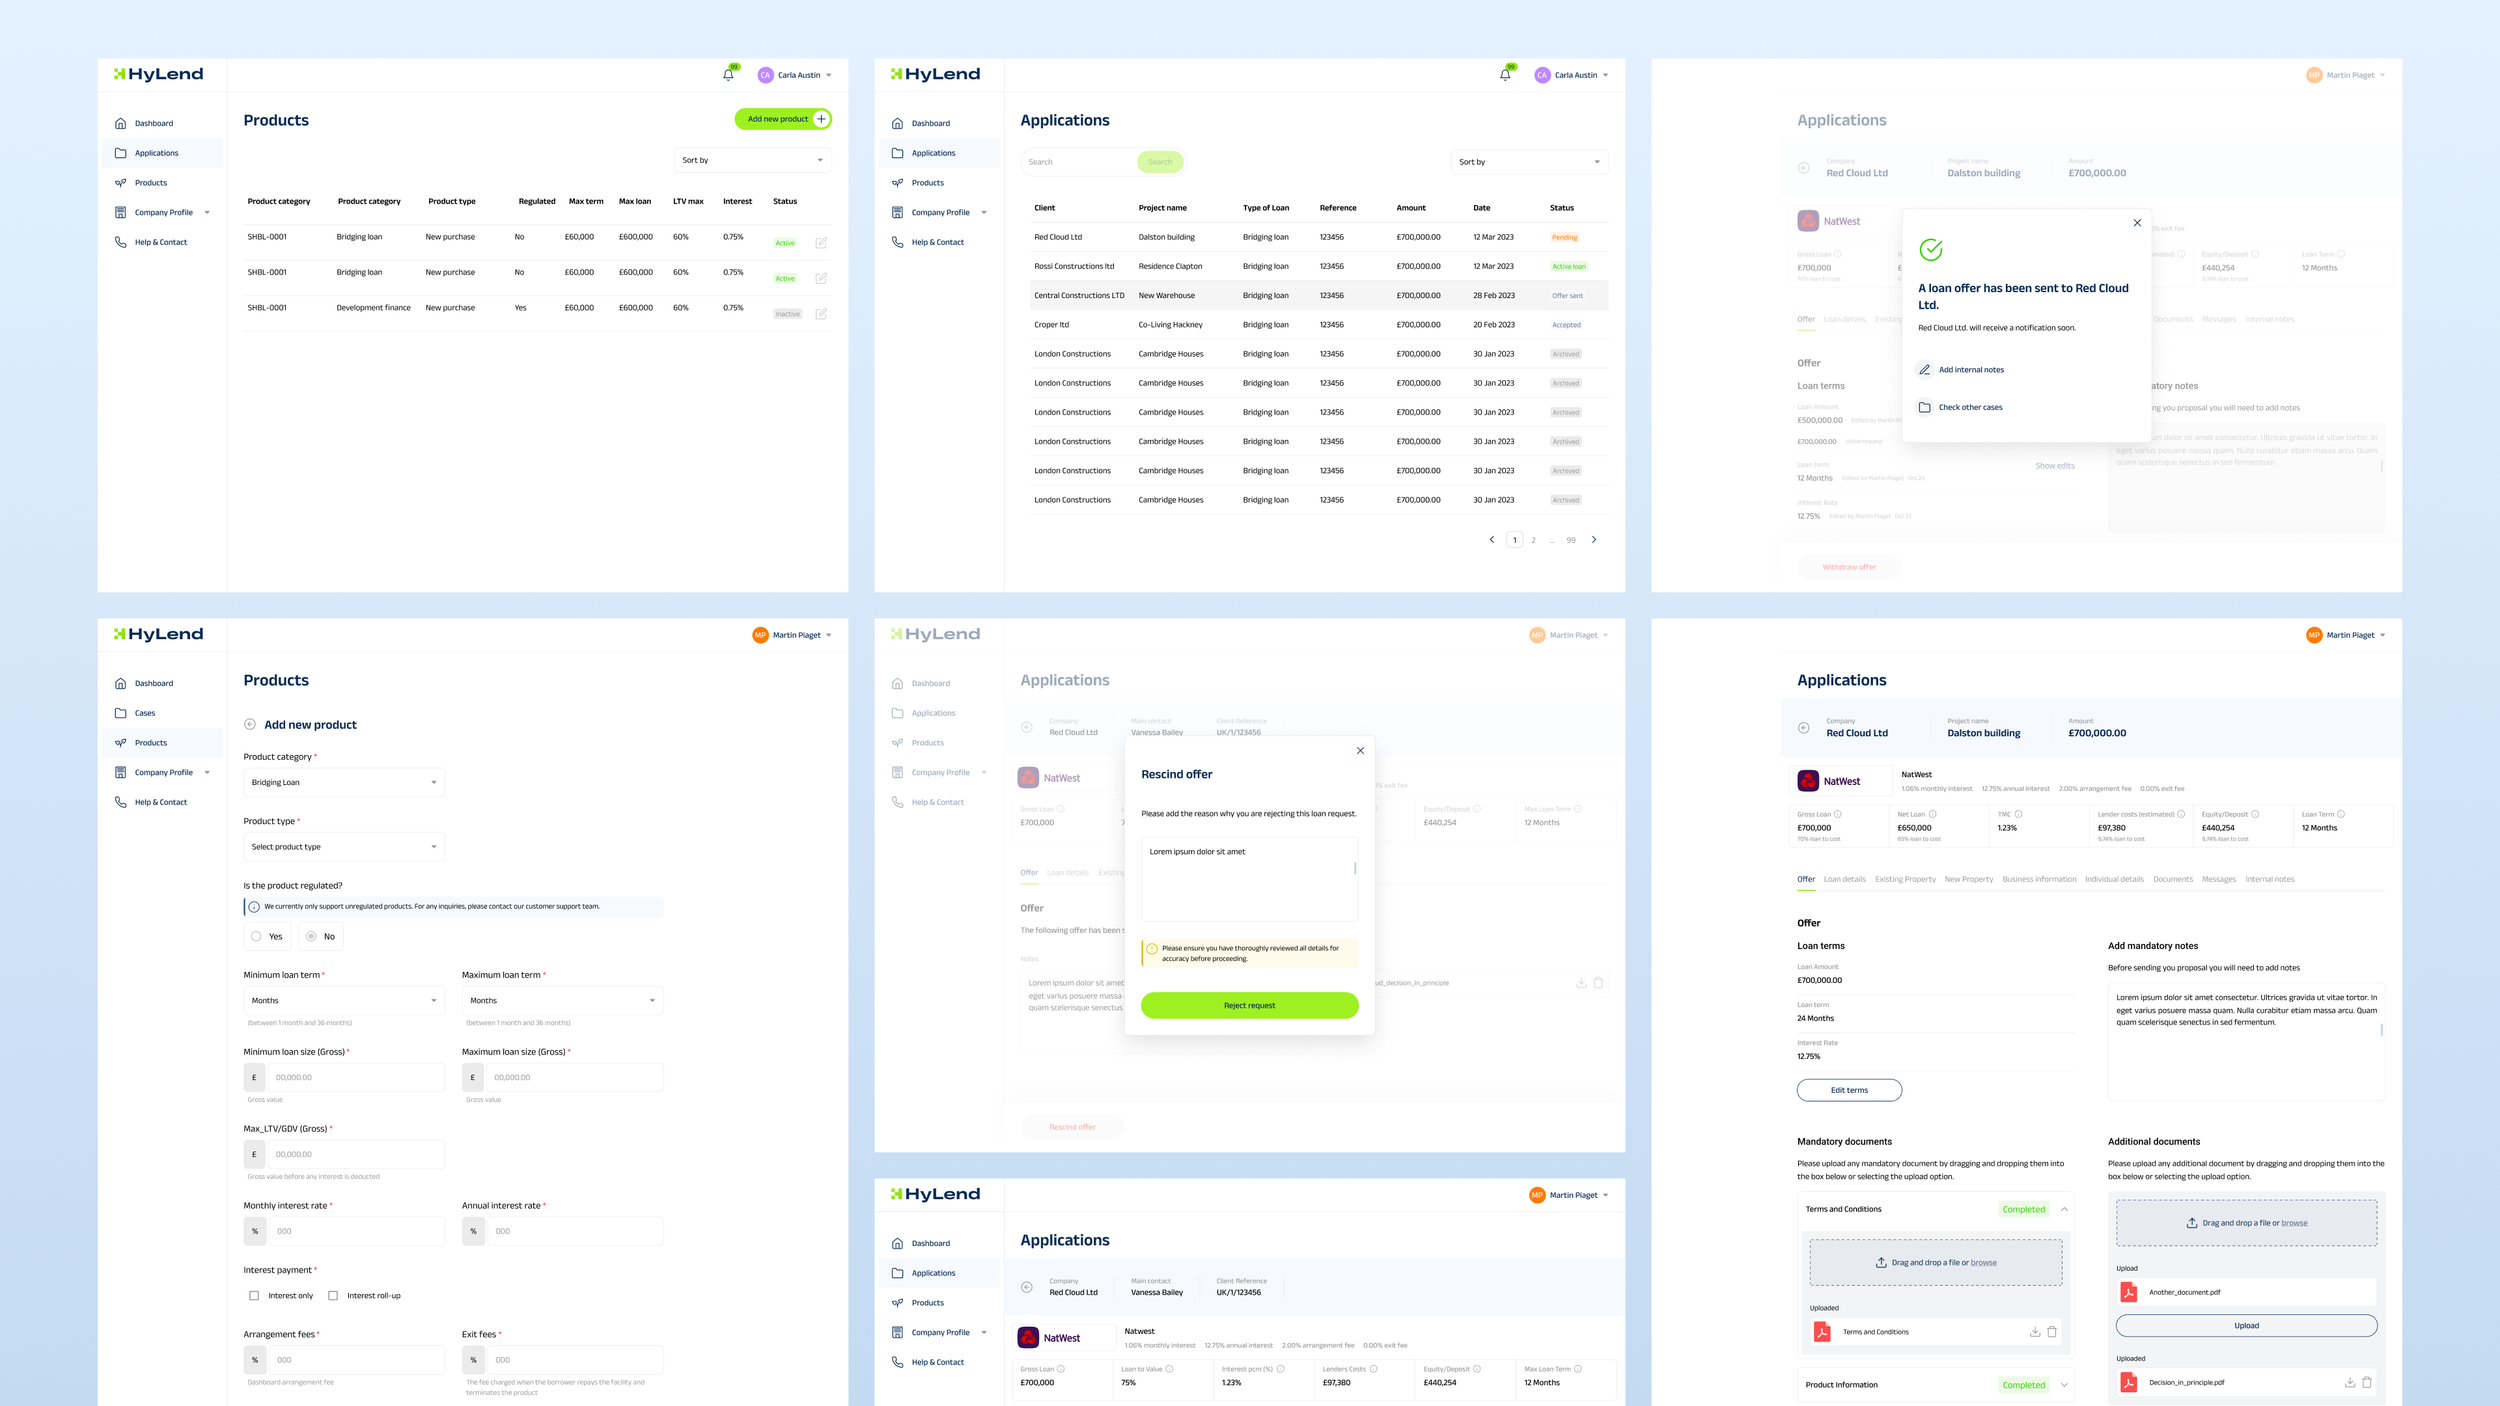Download the Decision_in_principle.pdf file
This screenshot has height=1406, width=2500.
click(2349, 1383)
